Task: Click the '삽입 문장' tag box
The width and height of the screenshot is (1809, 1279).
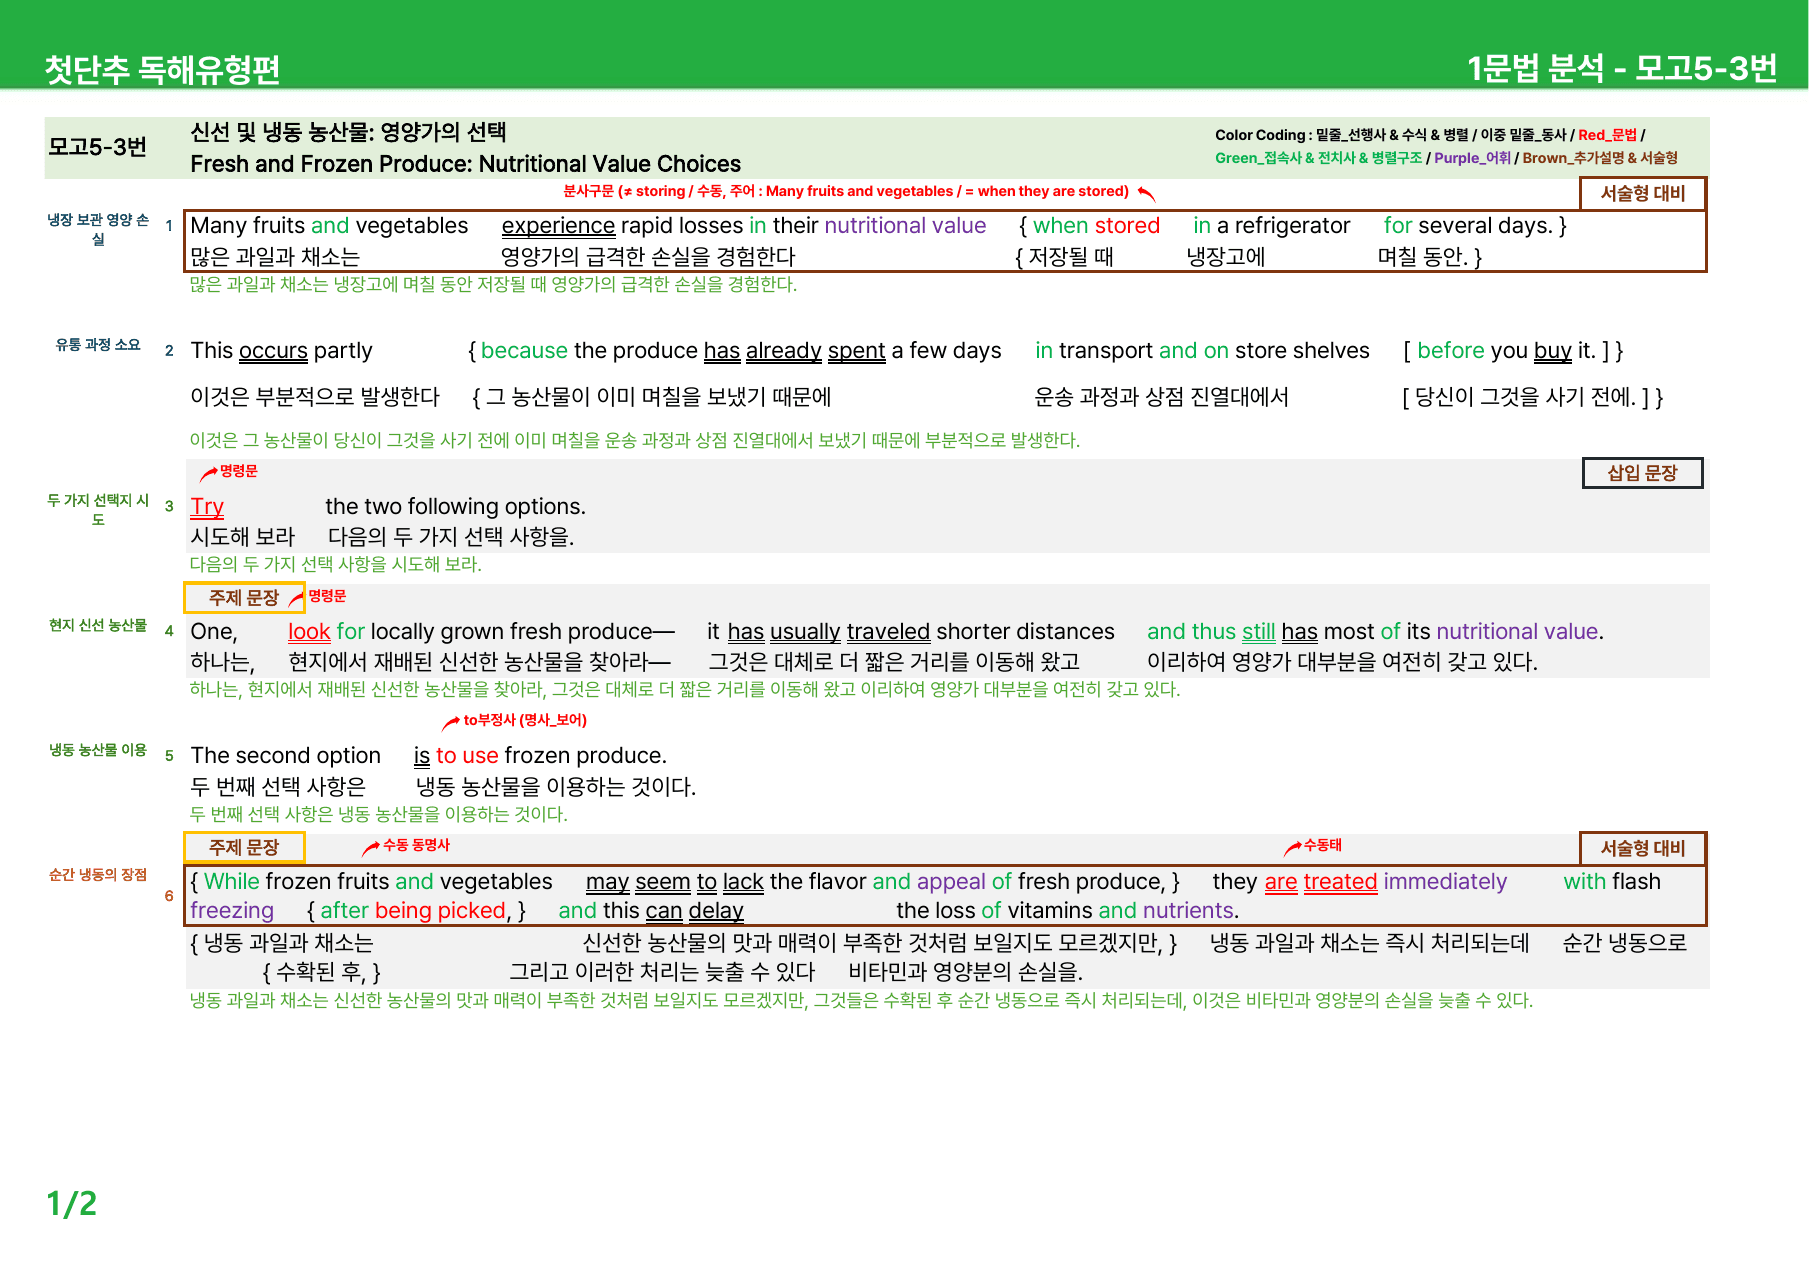Action: click(1642, 473)
